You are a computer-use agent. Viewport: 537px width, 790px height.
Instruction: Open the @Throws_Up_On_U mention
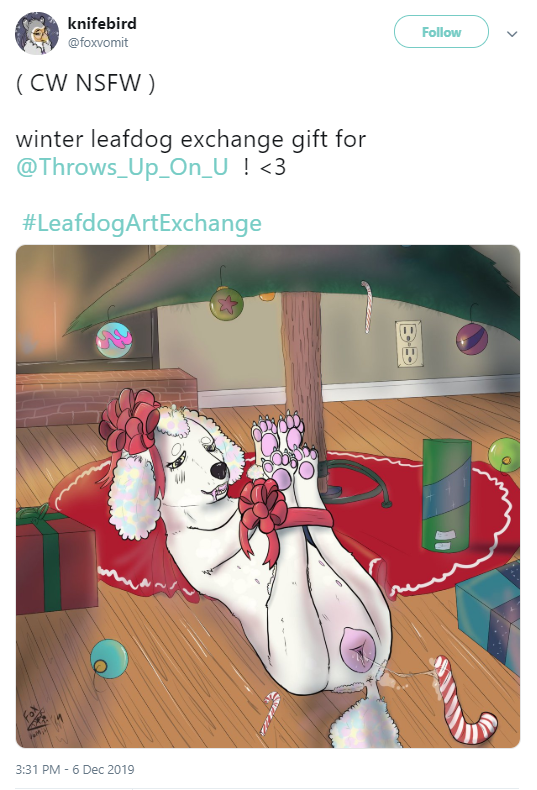tap(122, 167)
